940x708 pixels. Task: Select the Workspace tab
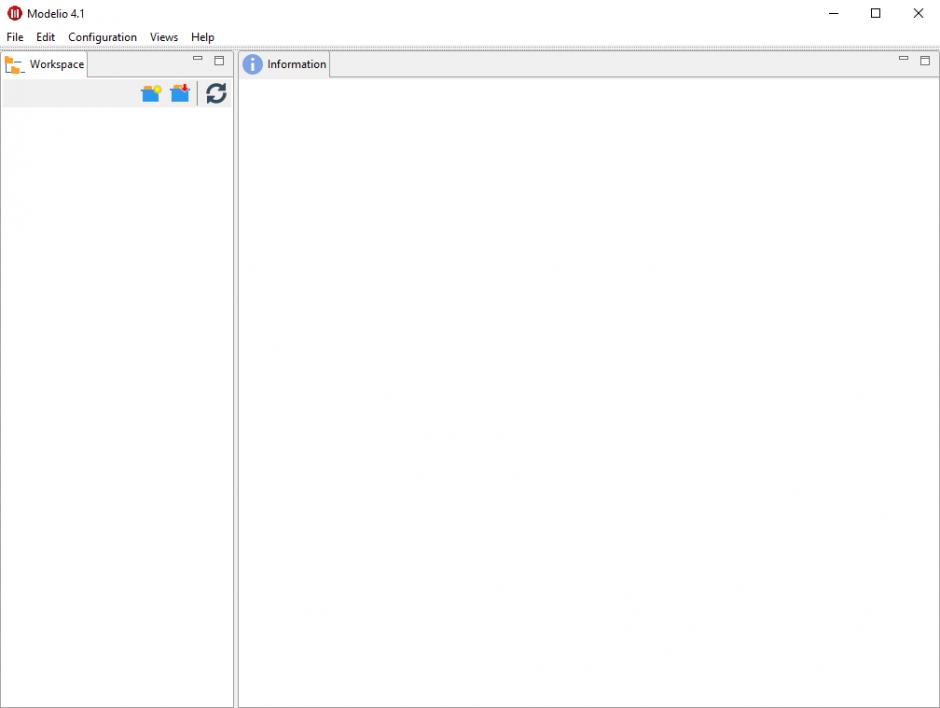[x=46, y=64]
